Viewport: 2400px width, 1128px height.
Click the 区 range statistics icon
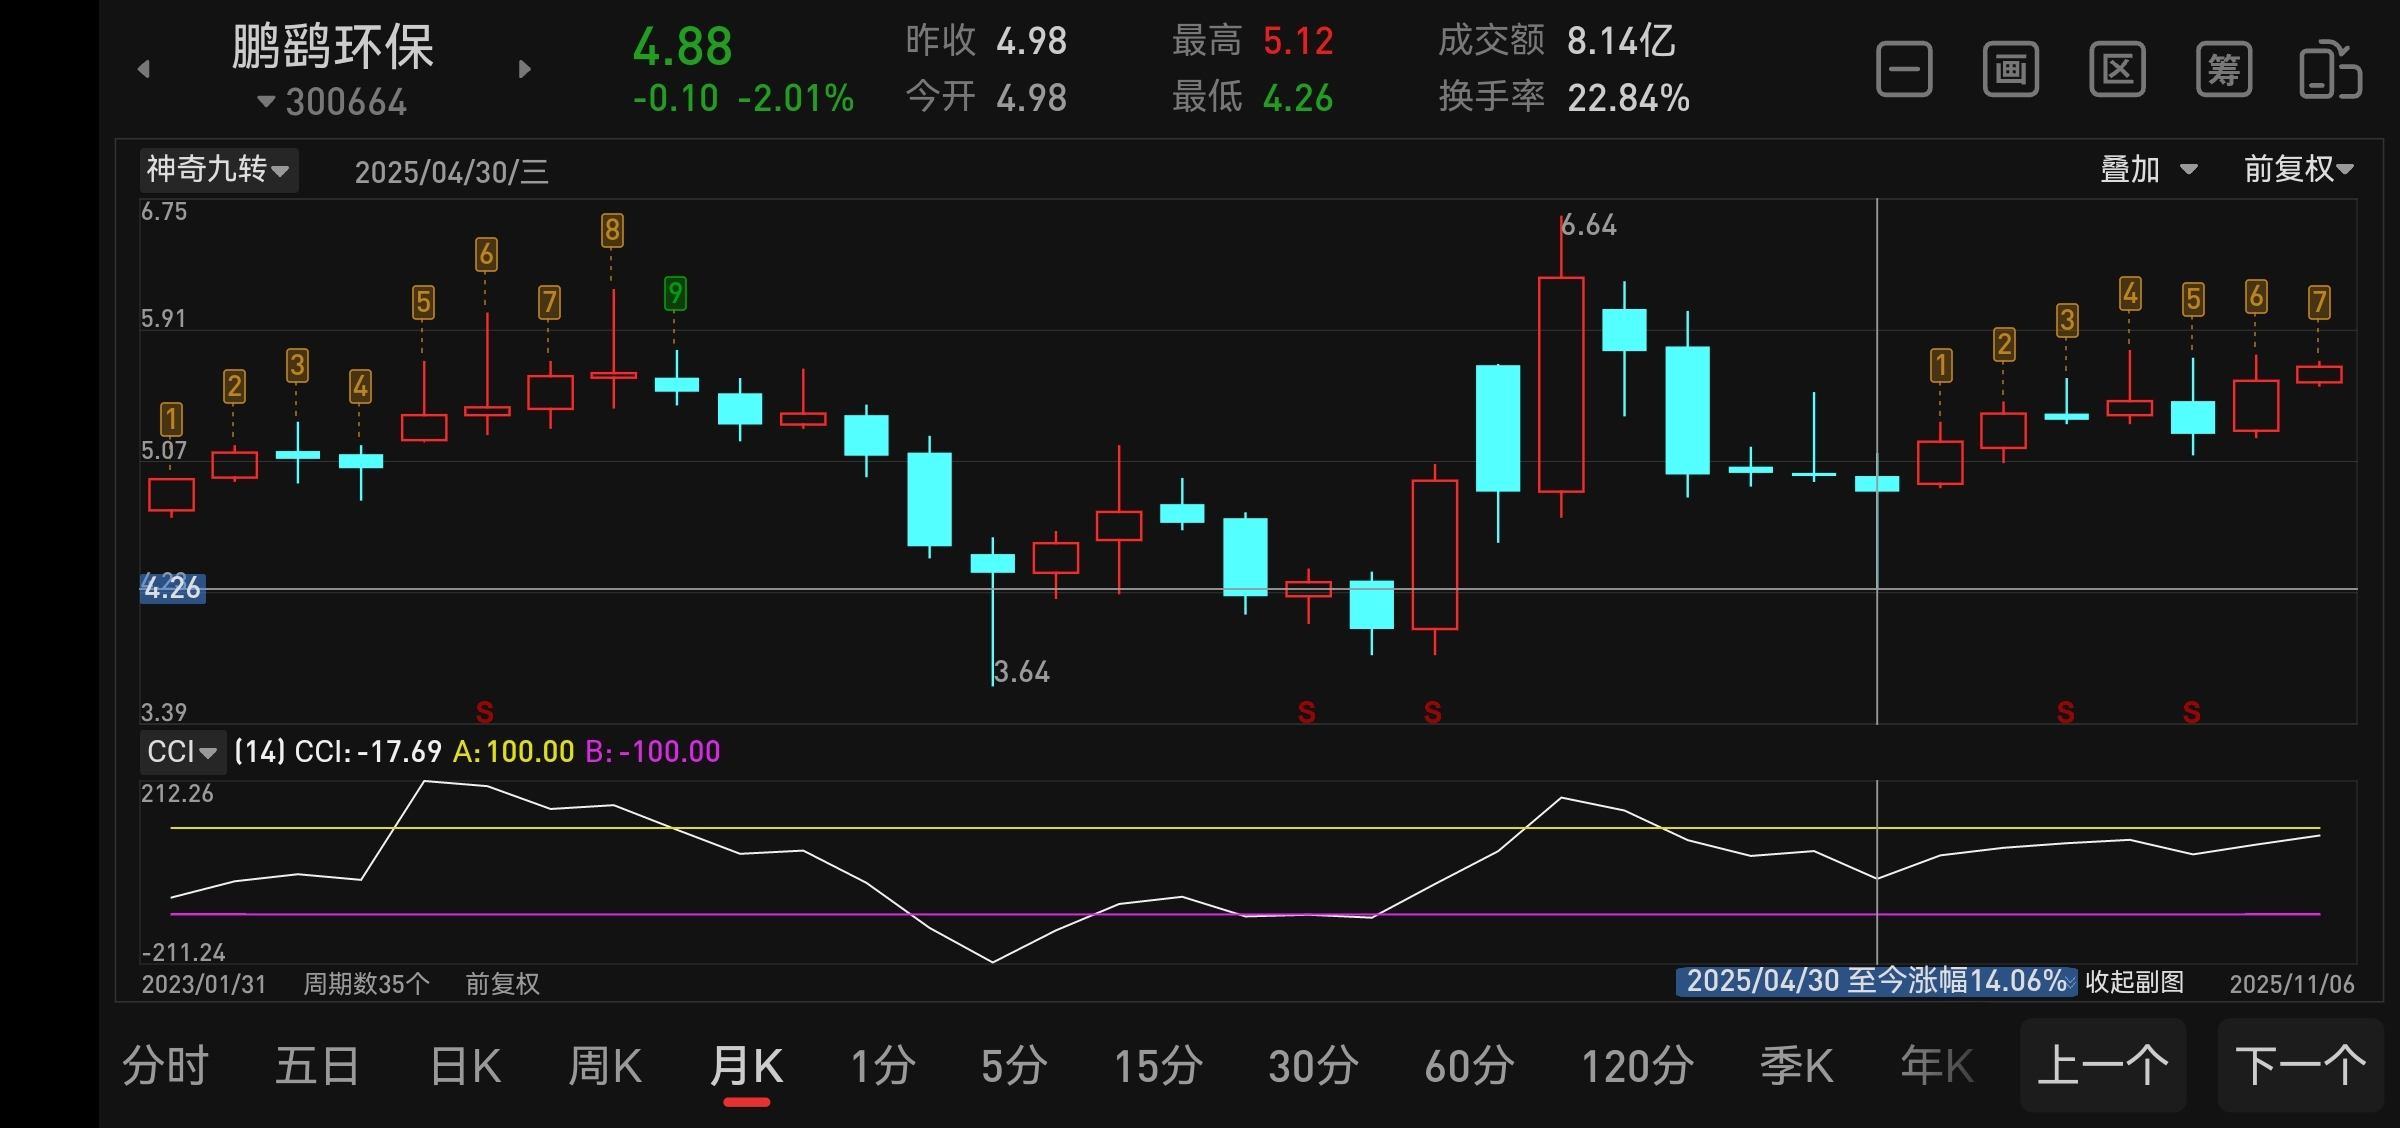pos(2117,70)
